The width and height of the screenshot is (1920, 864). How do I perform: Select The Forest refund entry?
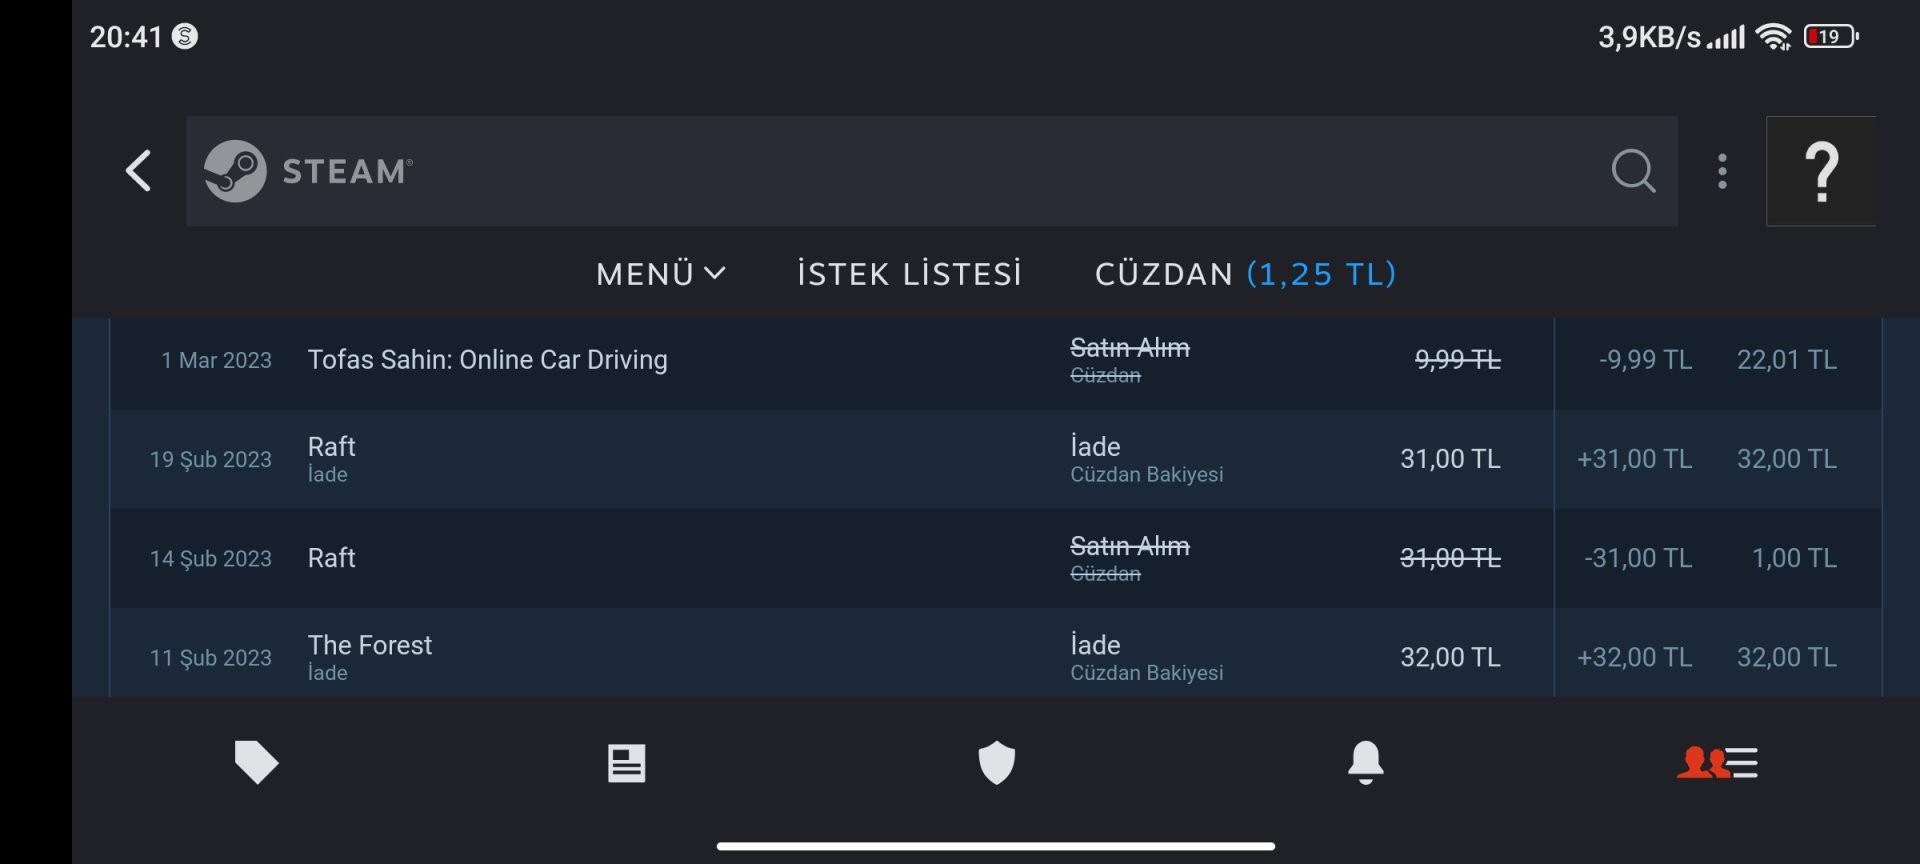[x=370, y=645]
